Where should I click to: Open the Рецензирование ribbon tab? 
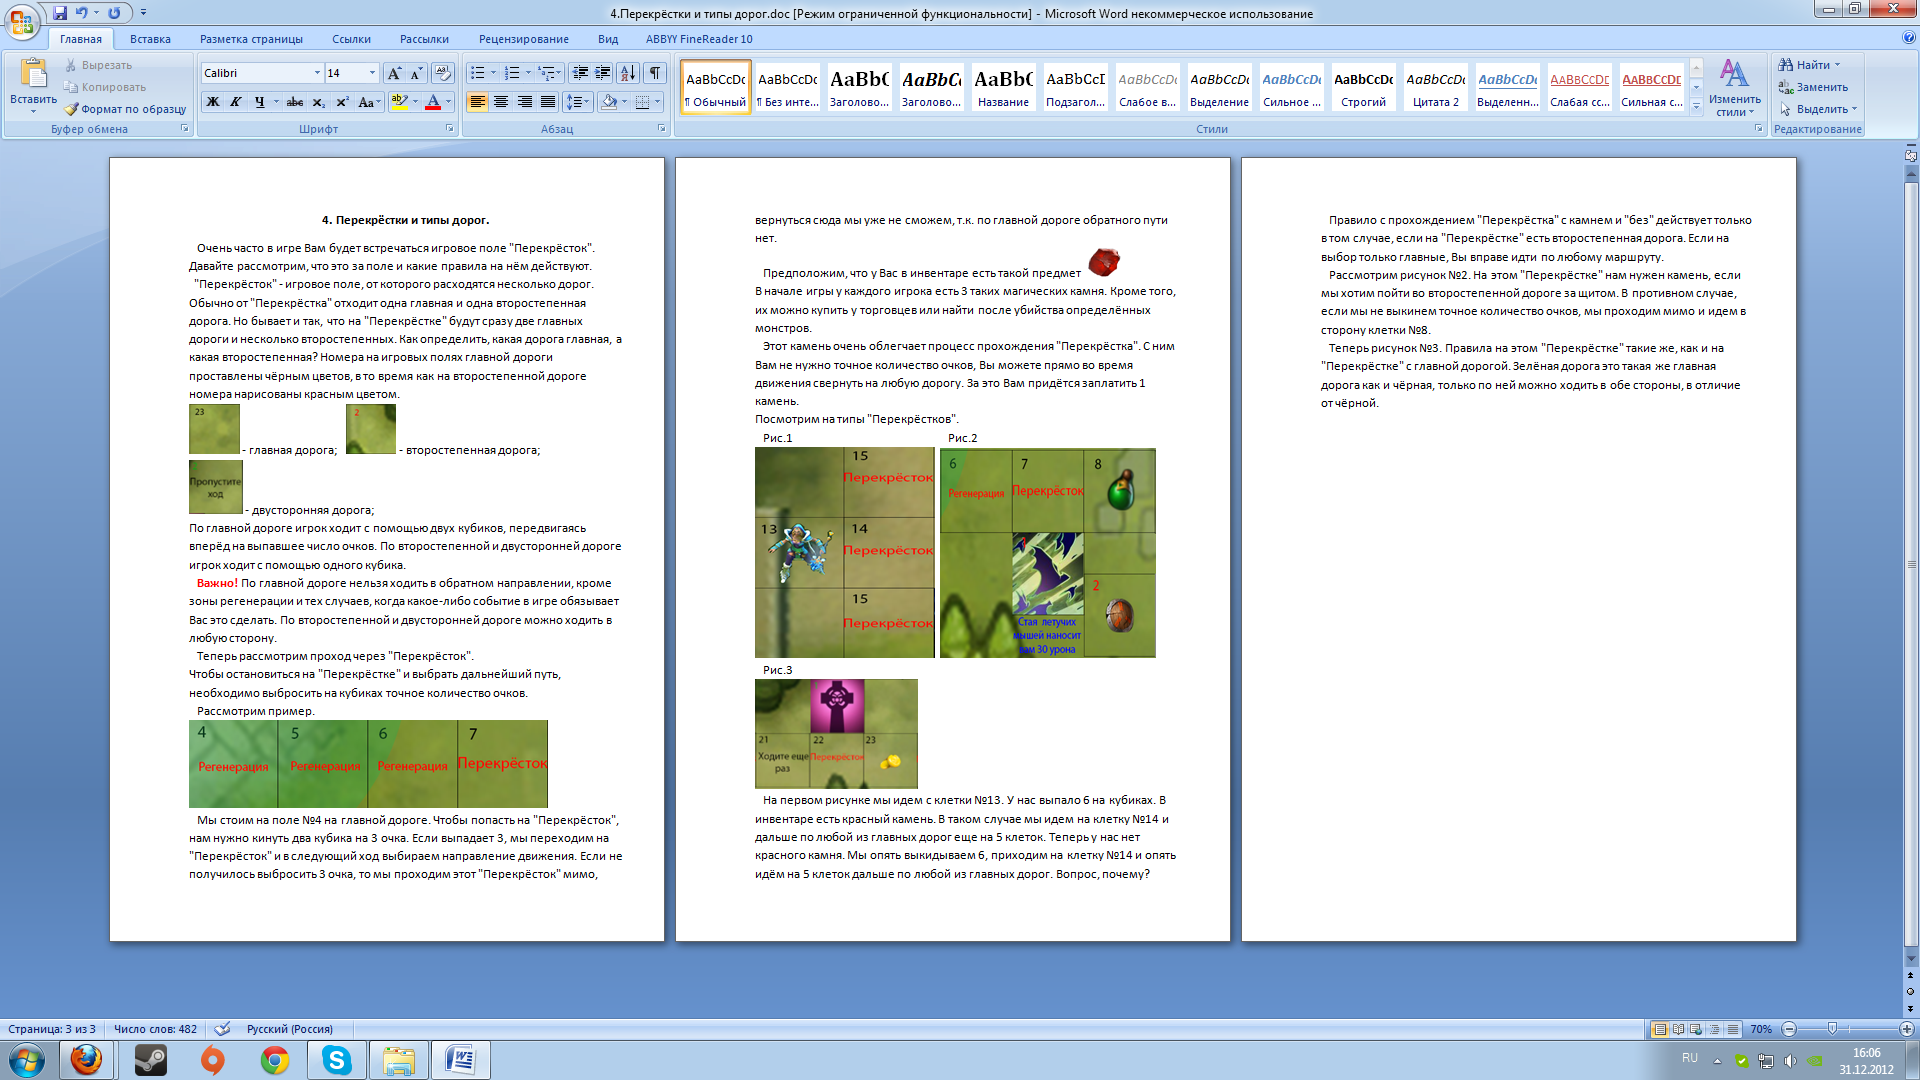click(x=523, y=39)
